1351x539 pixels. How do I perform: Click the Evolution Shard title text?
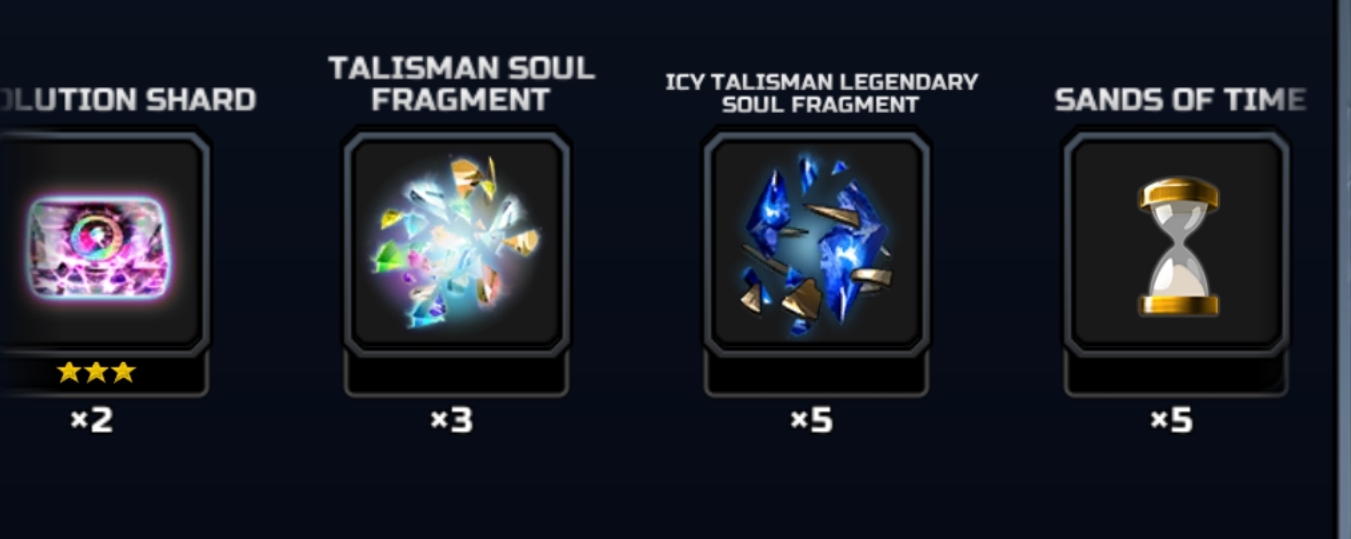pos(126,100)
